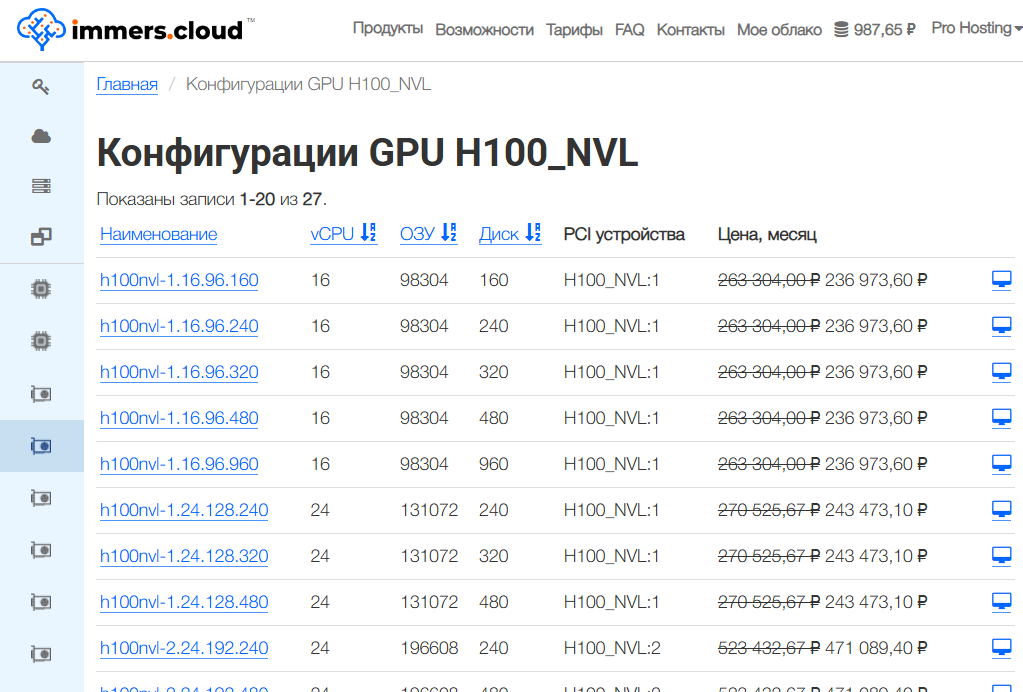The height and width of the screenshot is (692, 1023).
Task: Open the cloud icon in the sidebar
Action: coord(41,137)
